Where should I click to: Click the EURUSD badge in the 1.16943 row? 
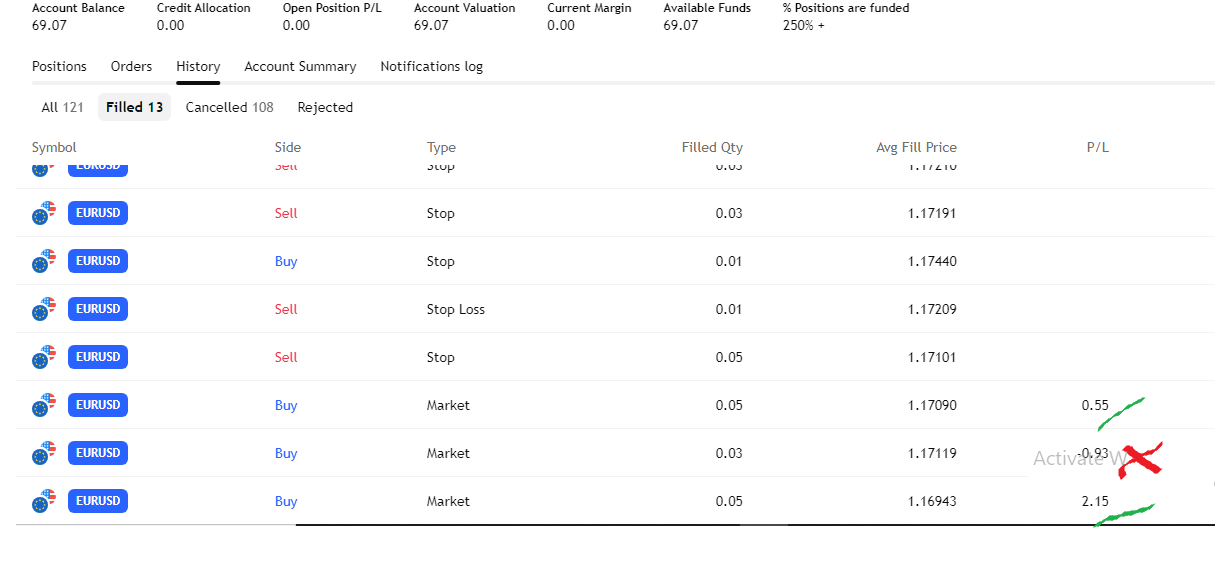click(98, 501)
